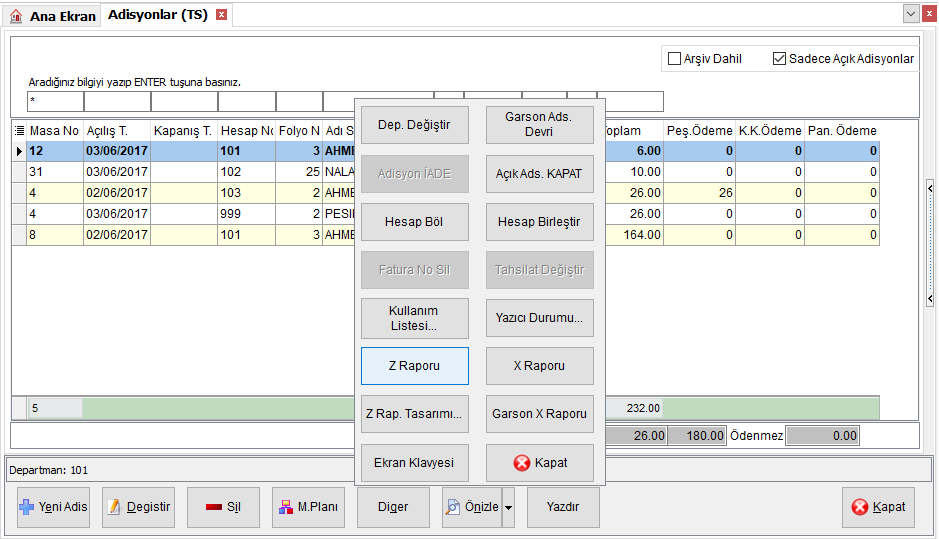The width and height of the screenshot is (939, 539).
Task: Click the Dep. Değiştir button
Action: [x=414, y=125]
